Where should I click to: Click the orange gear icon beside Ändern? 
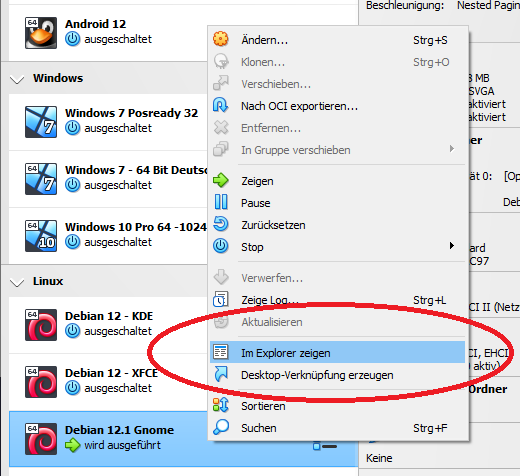[x=221, y=39]
